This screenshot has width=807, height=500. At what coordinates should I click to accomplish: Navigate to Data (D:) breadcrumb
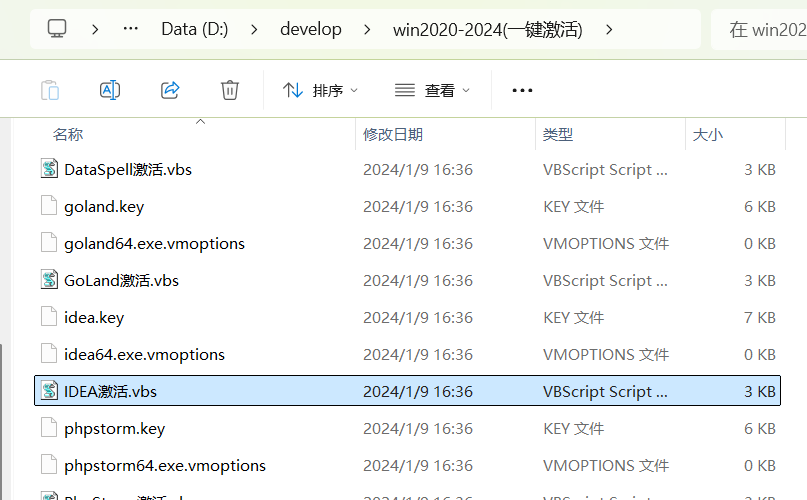(x=195, y=29)
